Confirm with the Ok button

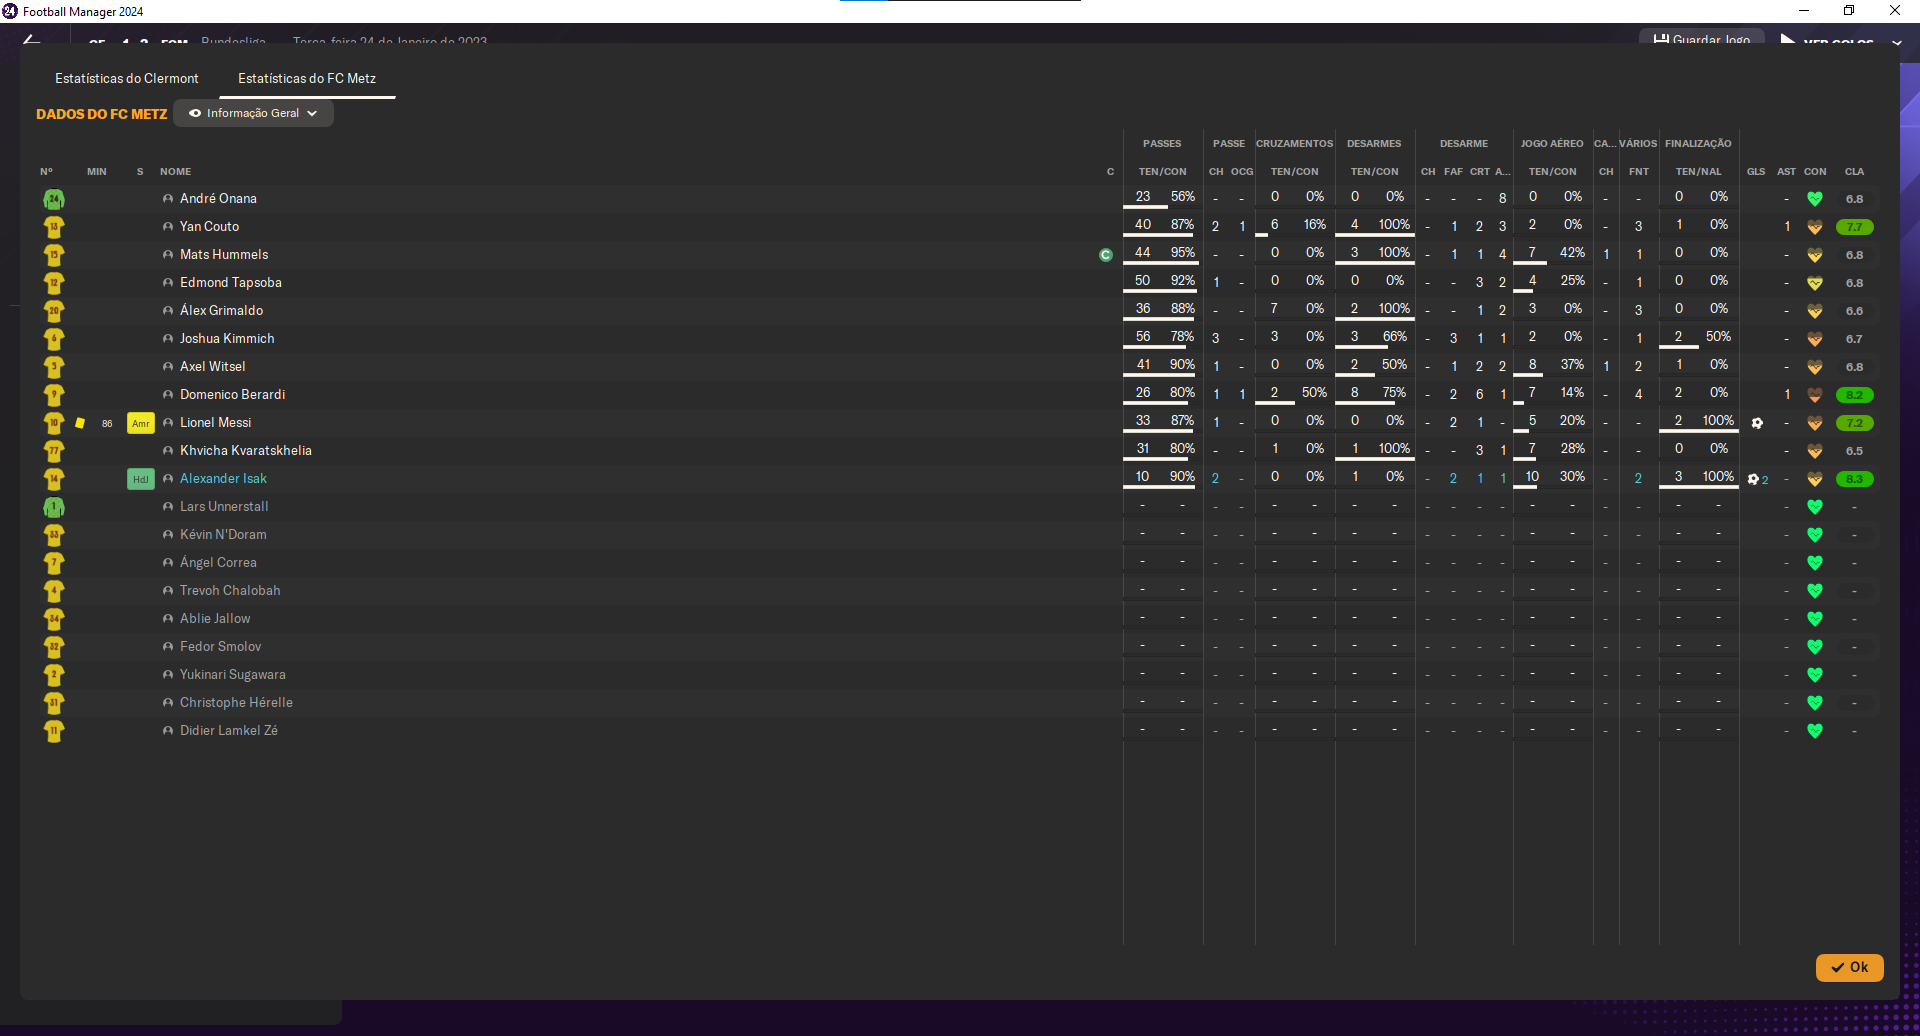point(1849,967)
